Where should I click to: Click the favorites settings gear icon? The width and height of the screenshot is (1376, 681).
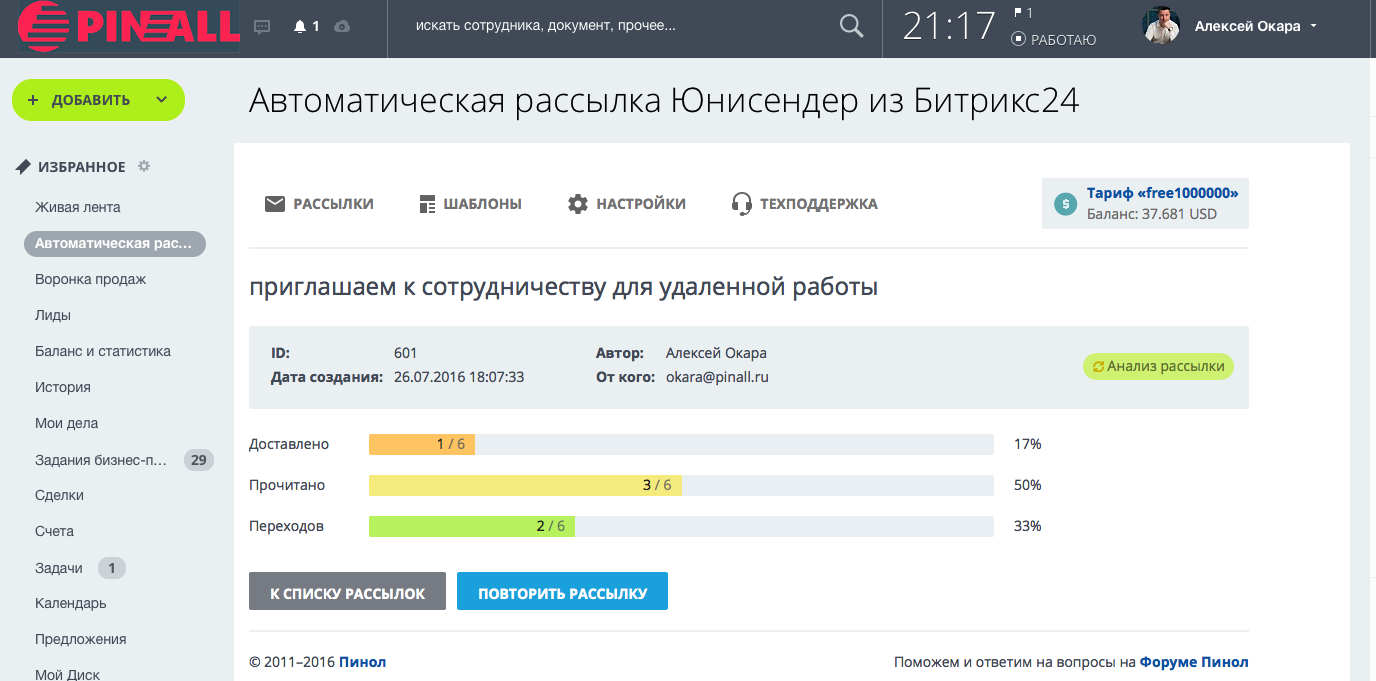click(x=144, y=166)
